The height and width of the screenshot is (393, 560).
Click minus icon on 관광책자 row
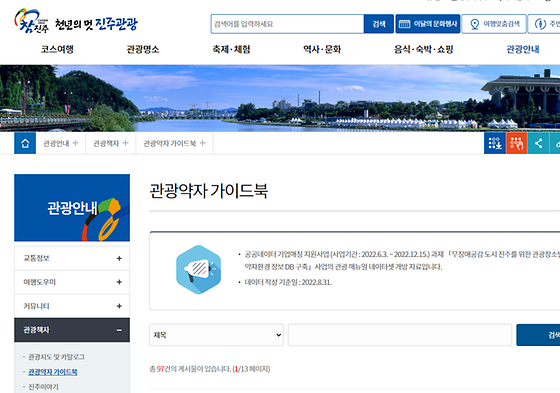119,330
